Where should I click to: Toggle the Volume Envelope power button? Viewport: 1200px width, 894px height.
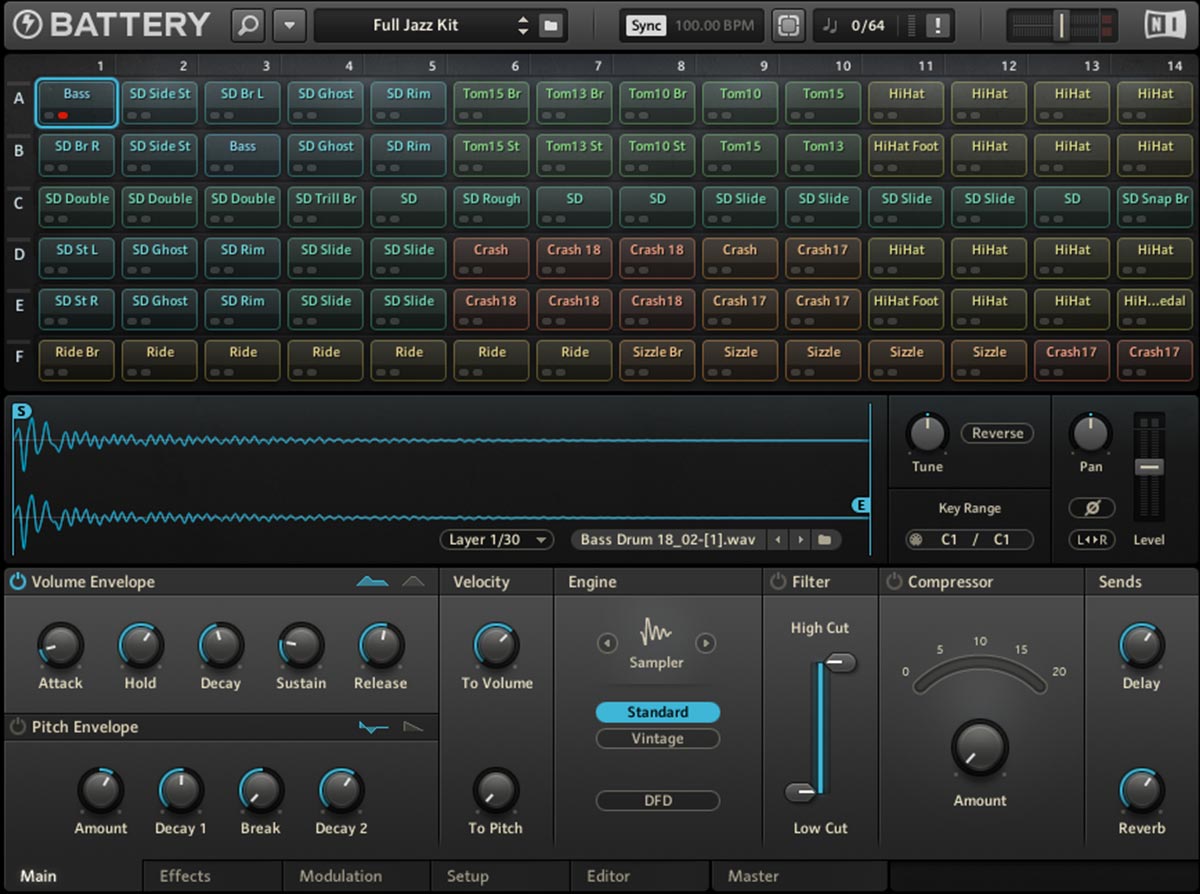tap(18, 582)
